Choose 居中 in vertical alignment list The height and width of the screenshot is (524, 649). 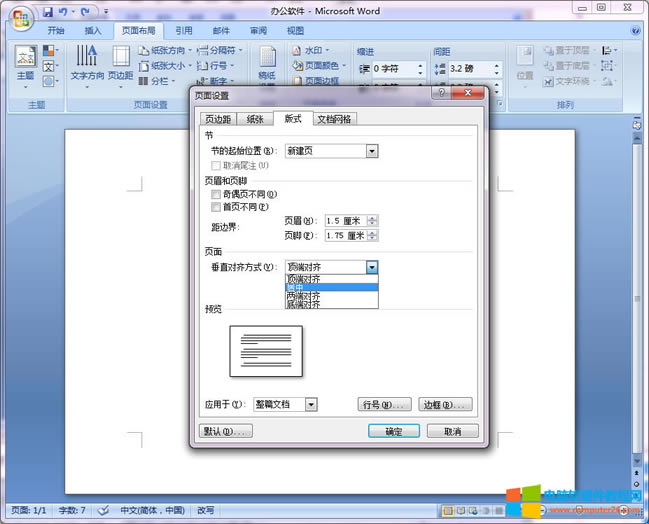point(332,287)
